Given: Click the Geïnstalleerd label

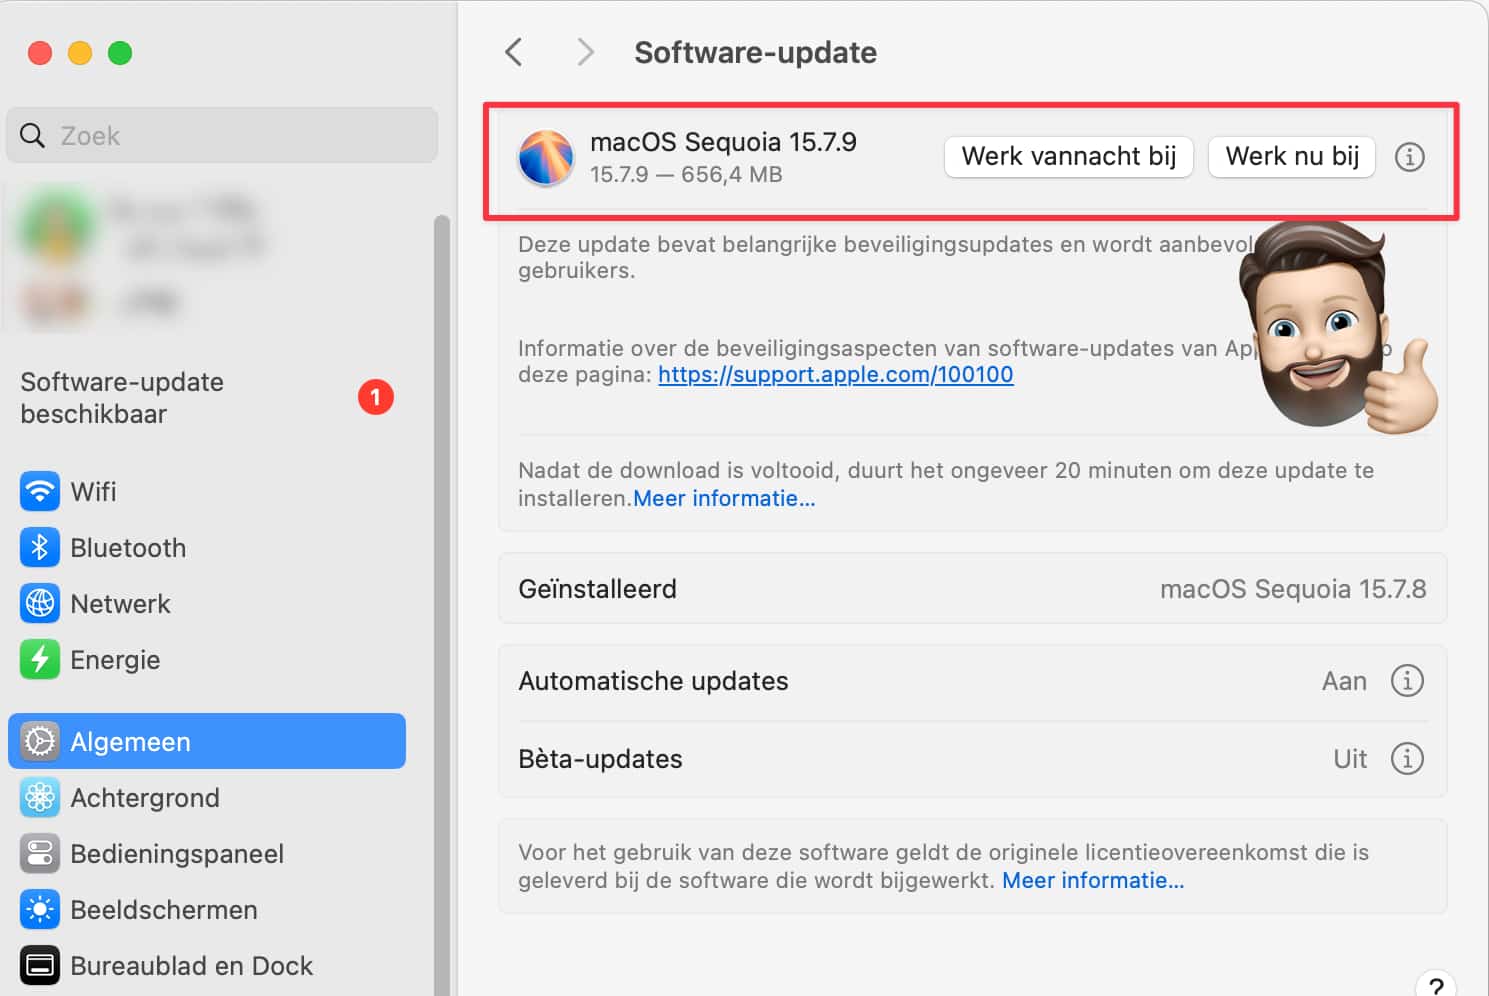Looking at the screenshot, I should coord(597,589).
